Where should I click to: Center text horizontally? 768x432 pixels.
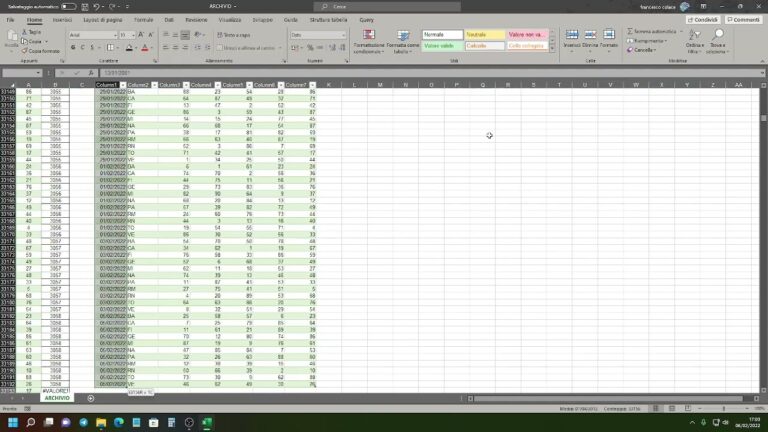point(175,48)
